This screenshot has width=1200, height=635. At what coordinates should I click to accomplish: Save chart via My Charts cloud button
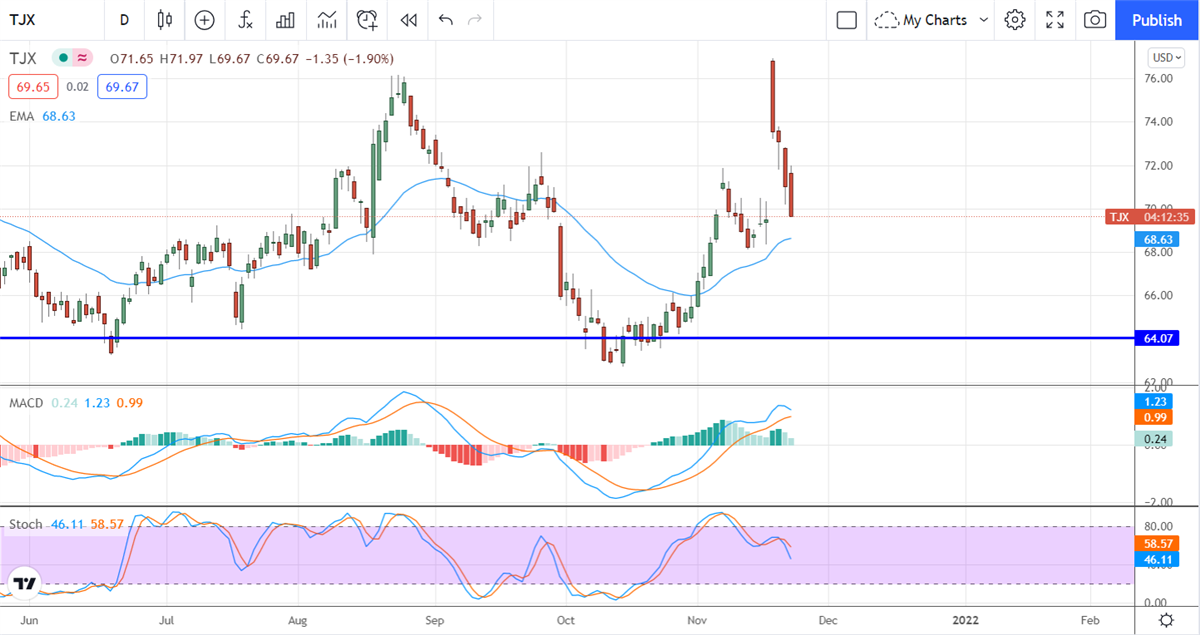pyautogui.click(x=920, y=19)
